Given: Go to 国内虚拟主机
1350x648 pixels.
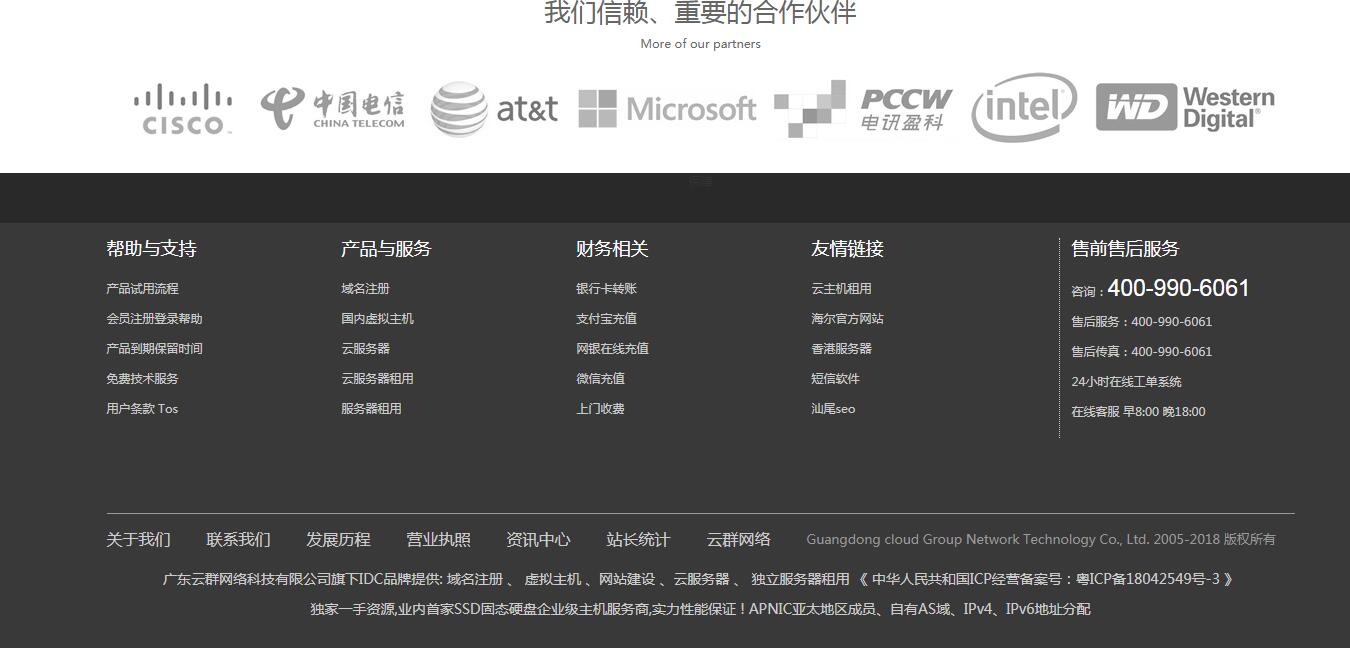Looking at the screenshot, I should coord(377,319).
